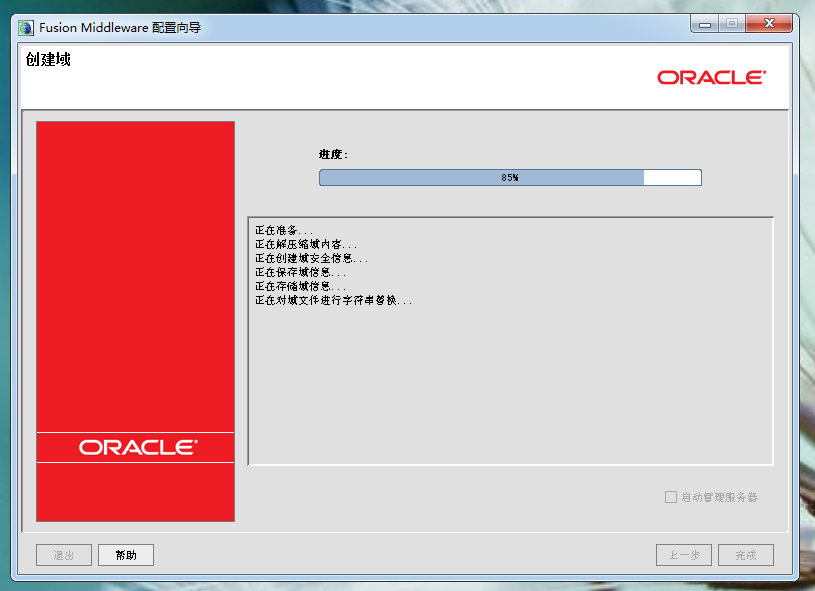Click the 完成 button

(x=746, y=555)
